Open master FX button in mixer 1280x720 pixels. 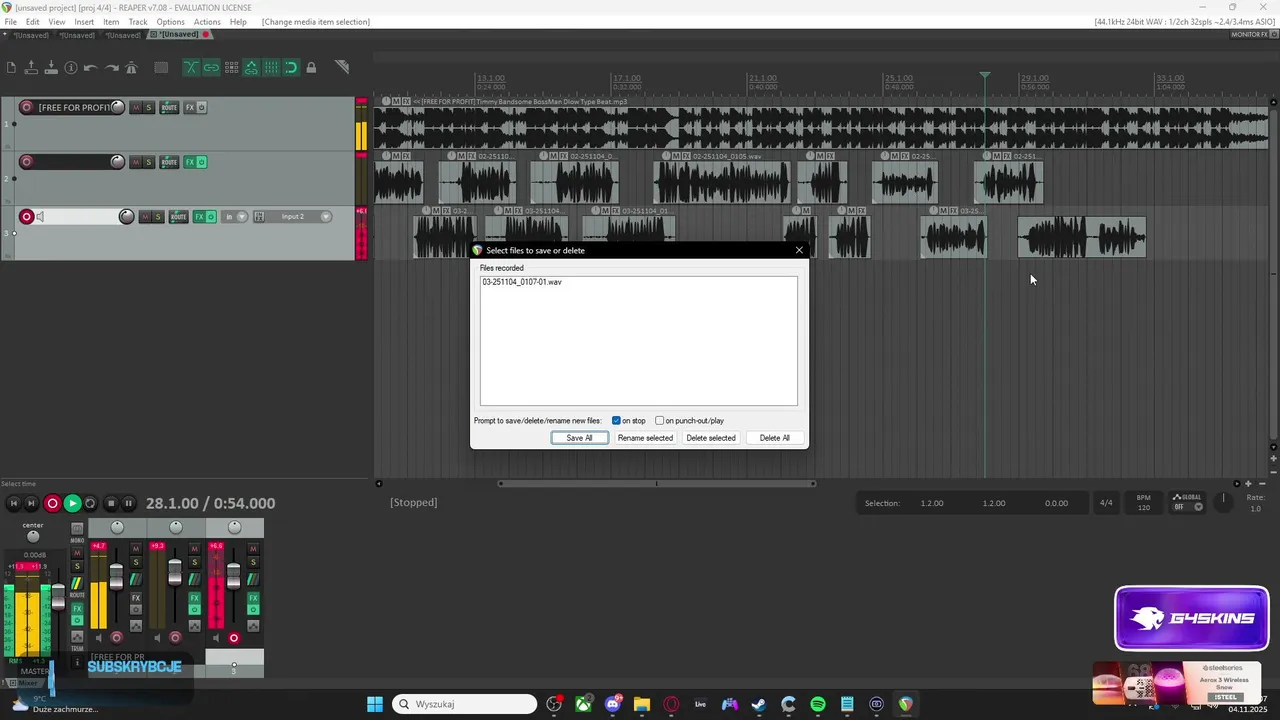pos(77,608)
